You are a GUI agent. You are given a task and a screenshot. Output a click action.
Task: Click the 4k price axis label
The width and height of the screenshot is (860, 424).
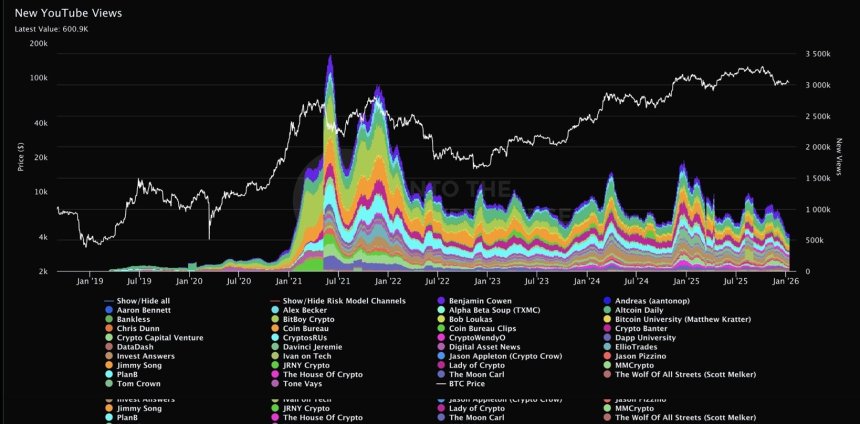(x=43, y=238)
